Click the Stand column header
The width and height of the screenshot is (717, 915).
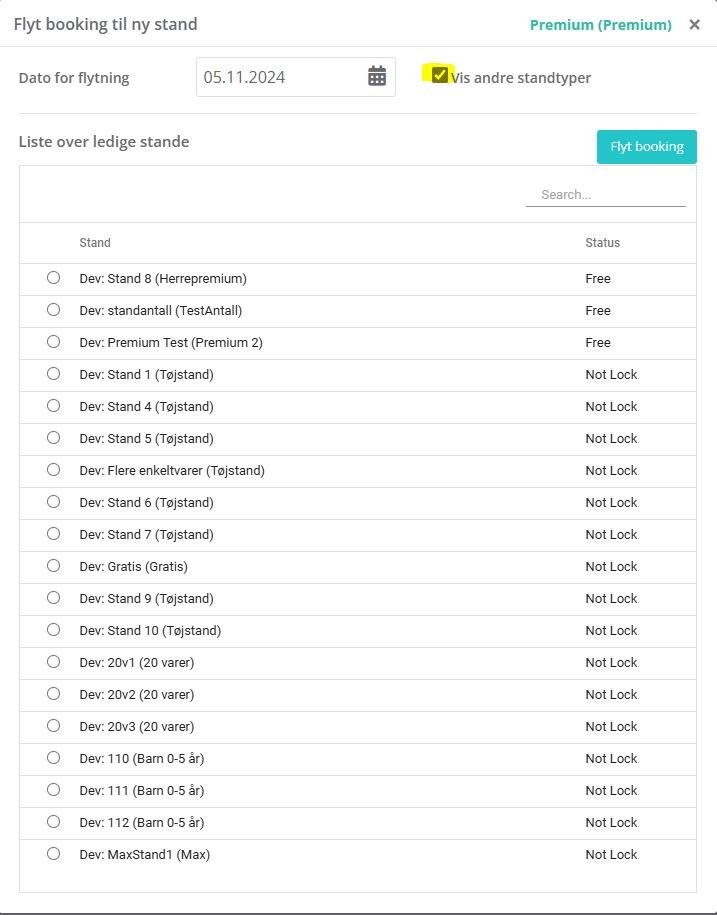tap(95, 243)
